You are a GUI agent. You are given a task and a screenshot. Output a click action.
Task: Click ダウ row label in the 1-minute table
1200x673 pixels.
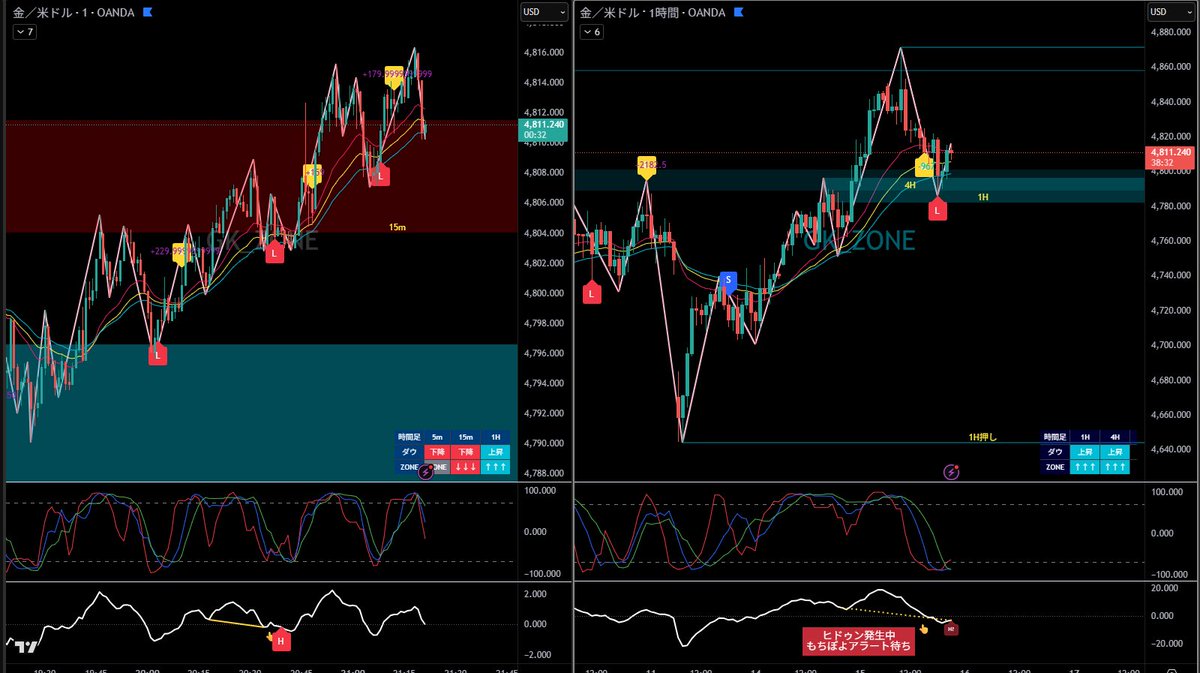click(409, 452)
